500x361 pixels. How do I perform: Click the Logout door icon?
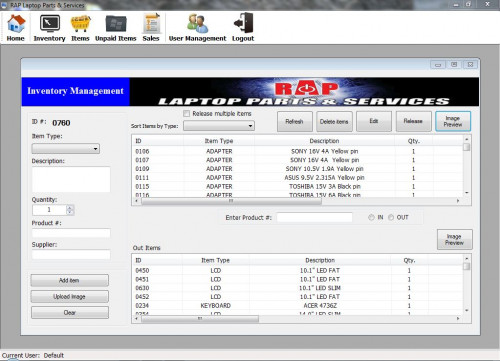[x=243, y=23]
